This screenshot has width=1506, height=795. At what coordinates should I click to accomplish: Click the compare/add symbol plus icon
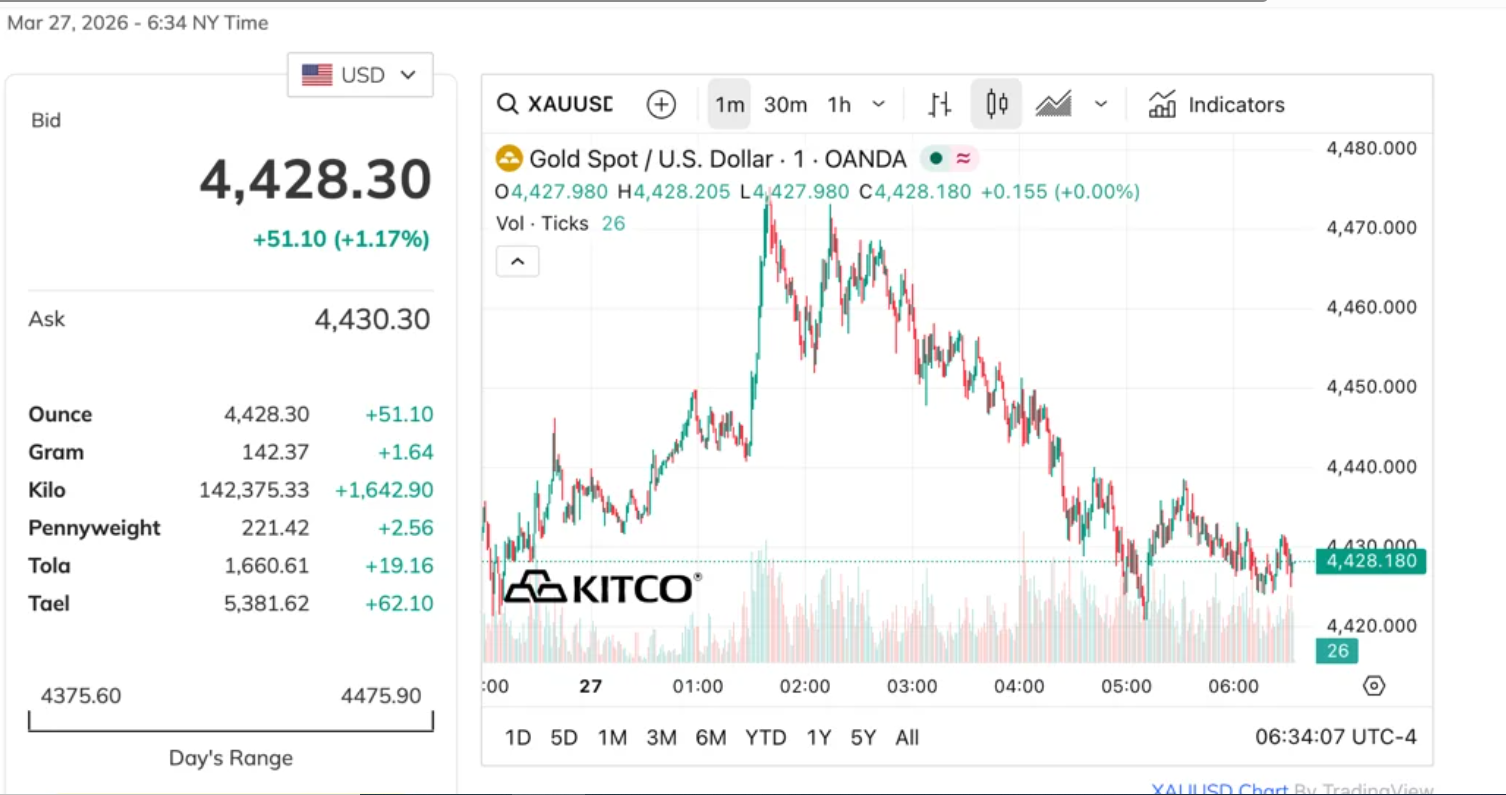(x=661, y=104)
